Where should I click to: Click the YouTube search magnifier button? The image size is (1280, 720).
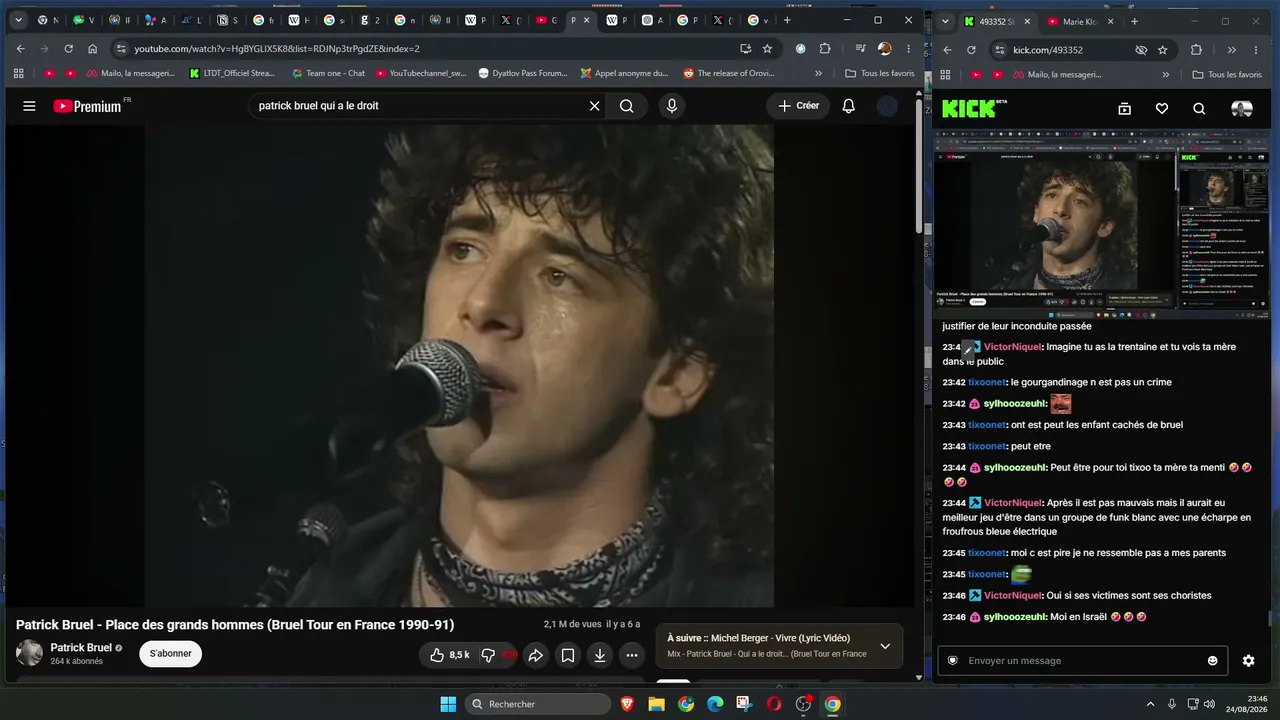[x=626, y=106]
